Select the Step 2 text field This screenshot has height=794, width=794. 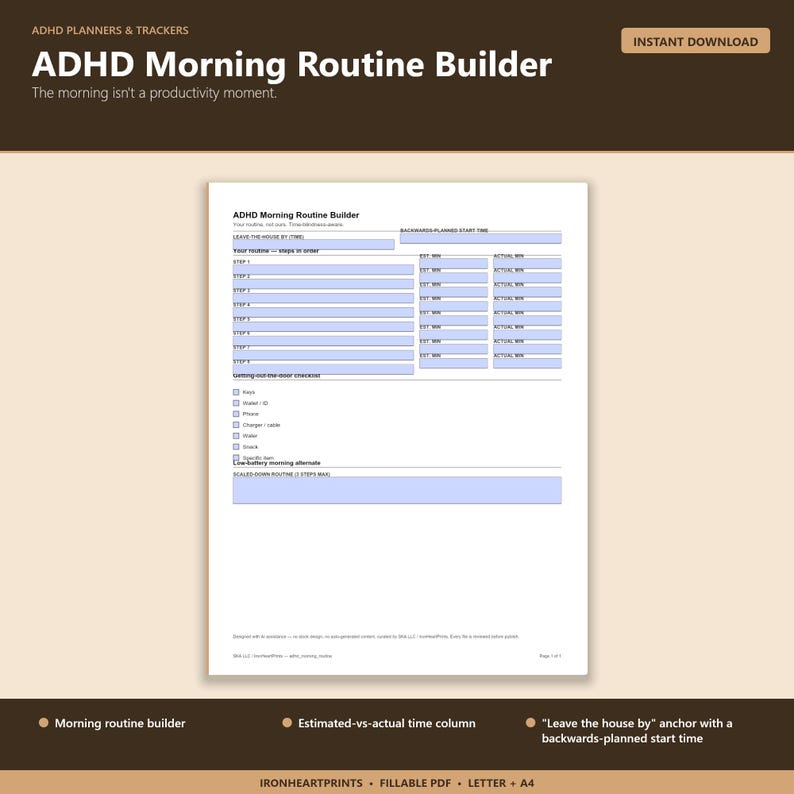tap(323, 284)
